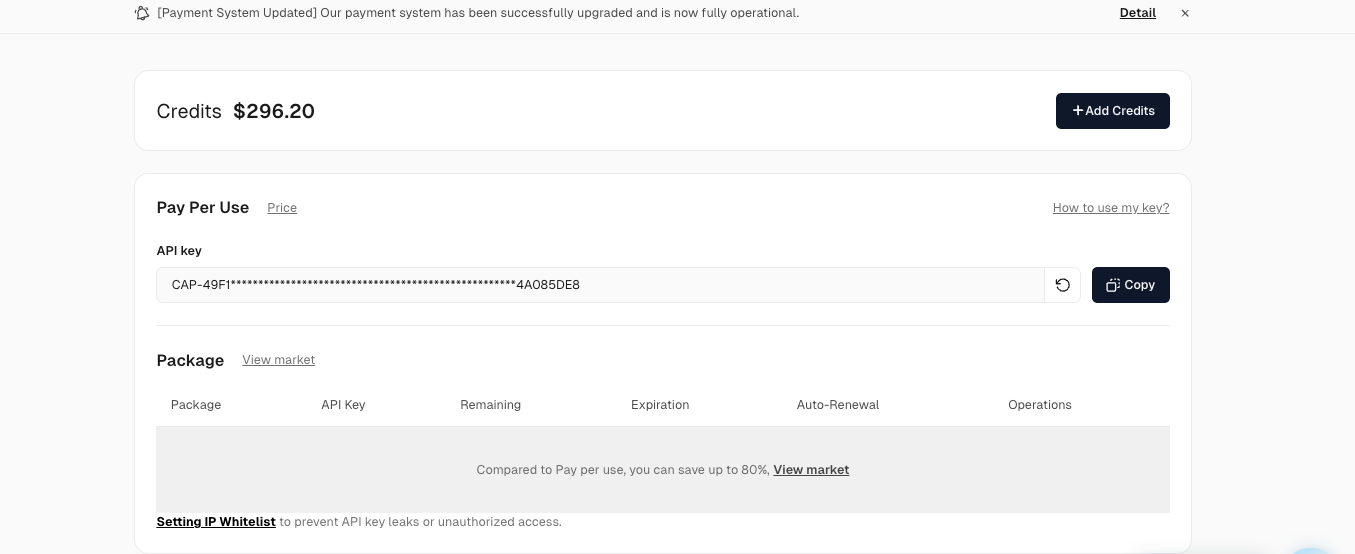The image size is (1355, 554).
Task: Open the 'How to use my key?' link
Action: 1110,208
